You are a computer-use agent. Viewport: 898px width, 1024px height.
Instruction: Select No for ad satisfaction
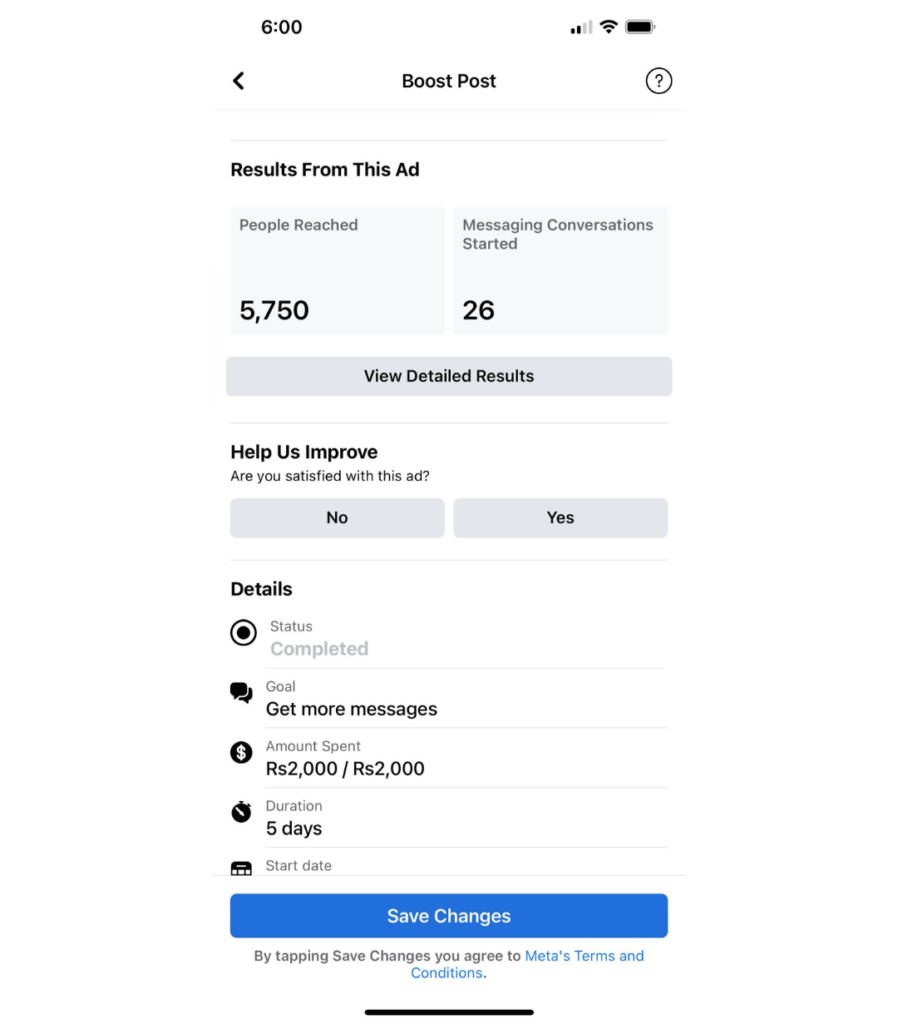click(x=337, y=518)
